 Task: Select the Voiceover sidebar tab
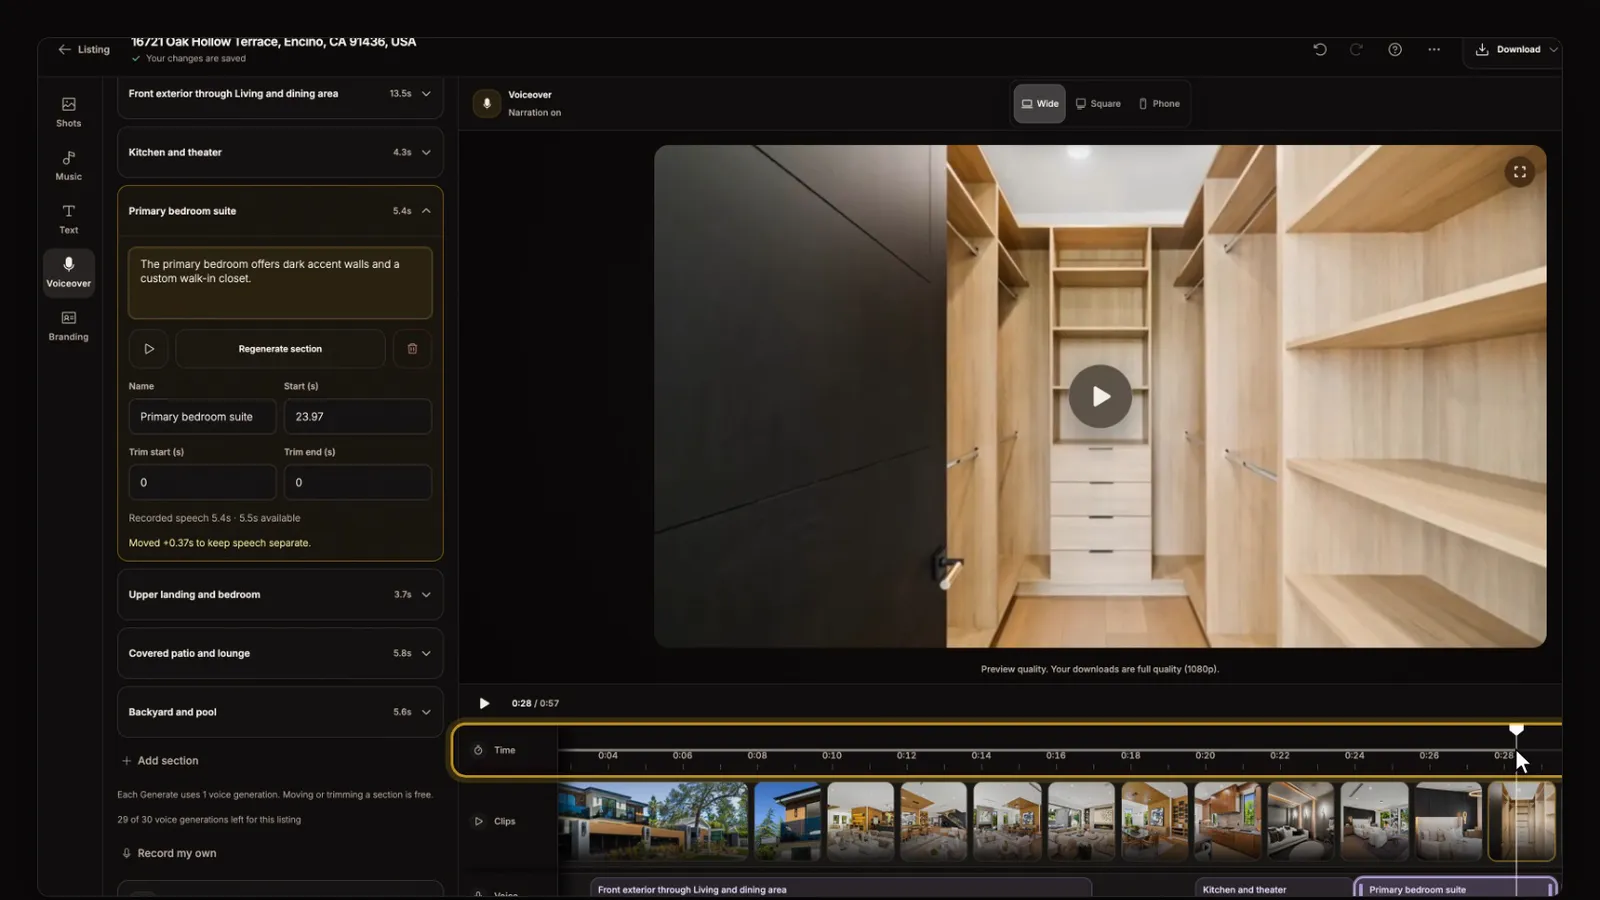[x=68, y=272]
